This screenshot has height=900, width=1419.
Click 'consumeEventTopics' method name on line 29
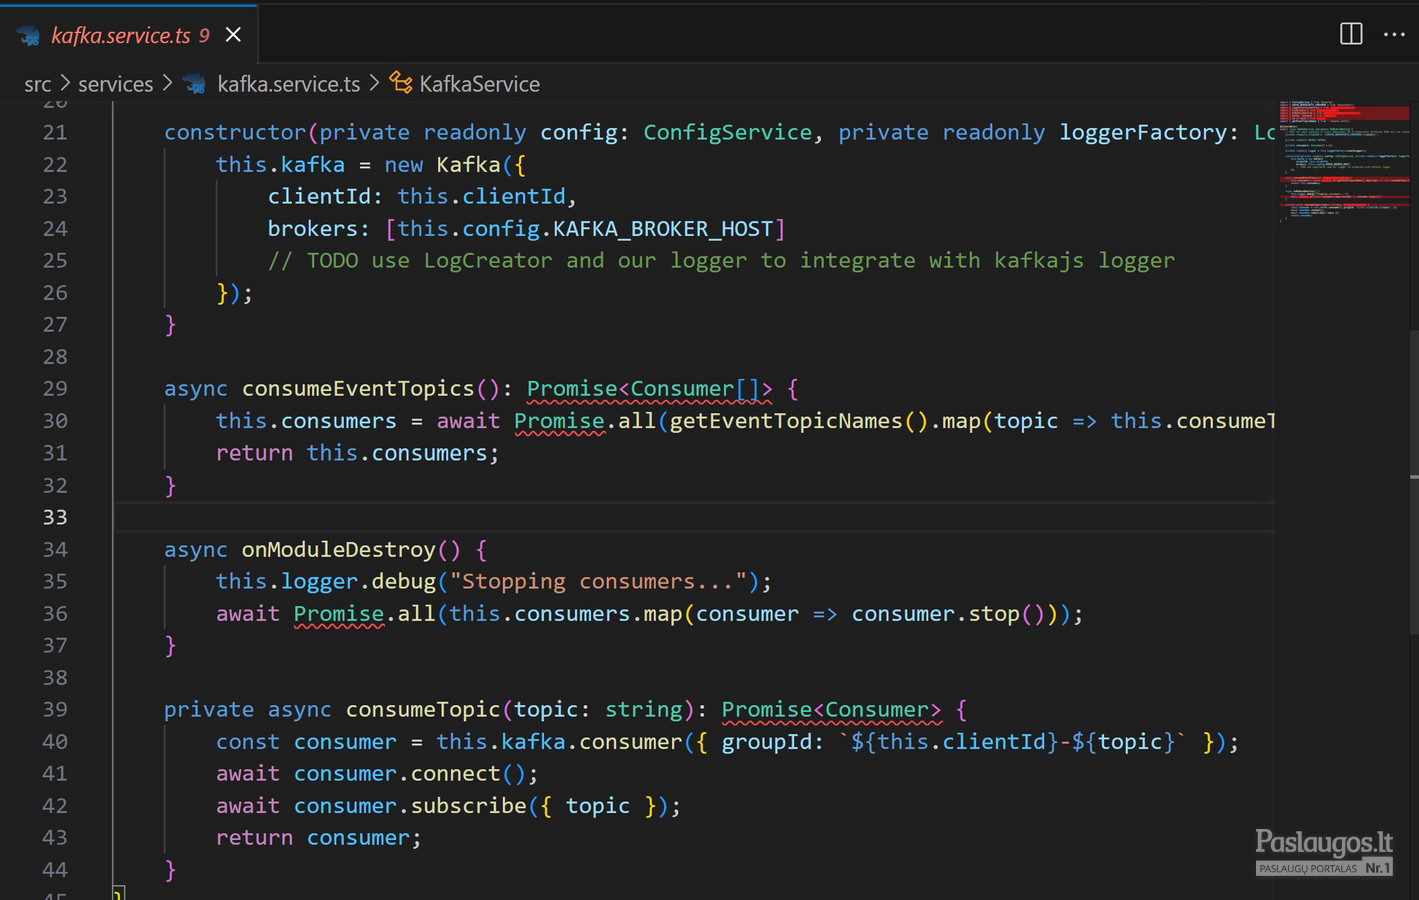click(358, 388)
